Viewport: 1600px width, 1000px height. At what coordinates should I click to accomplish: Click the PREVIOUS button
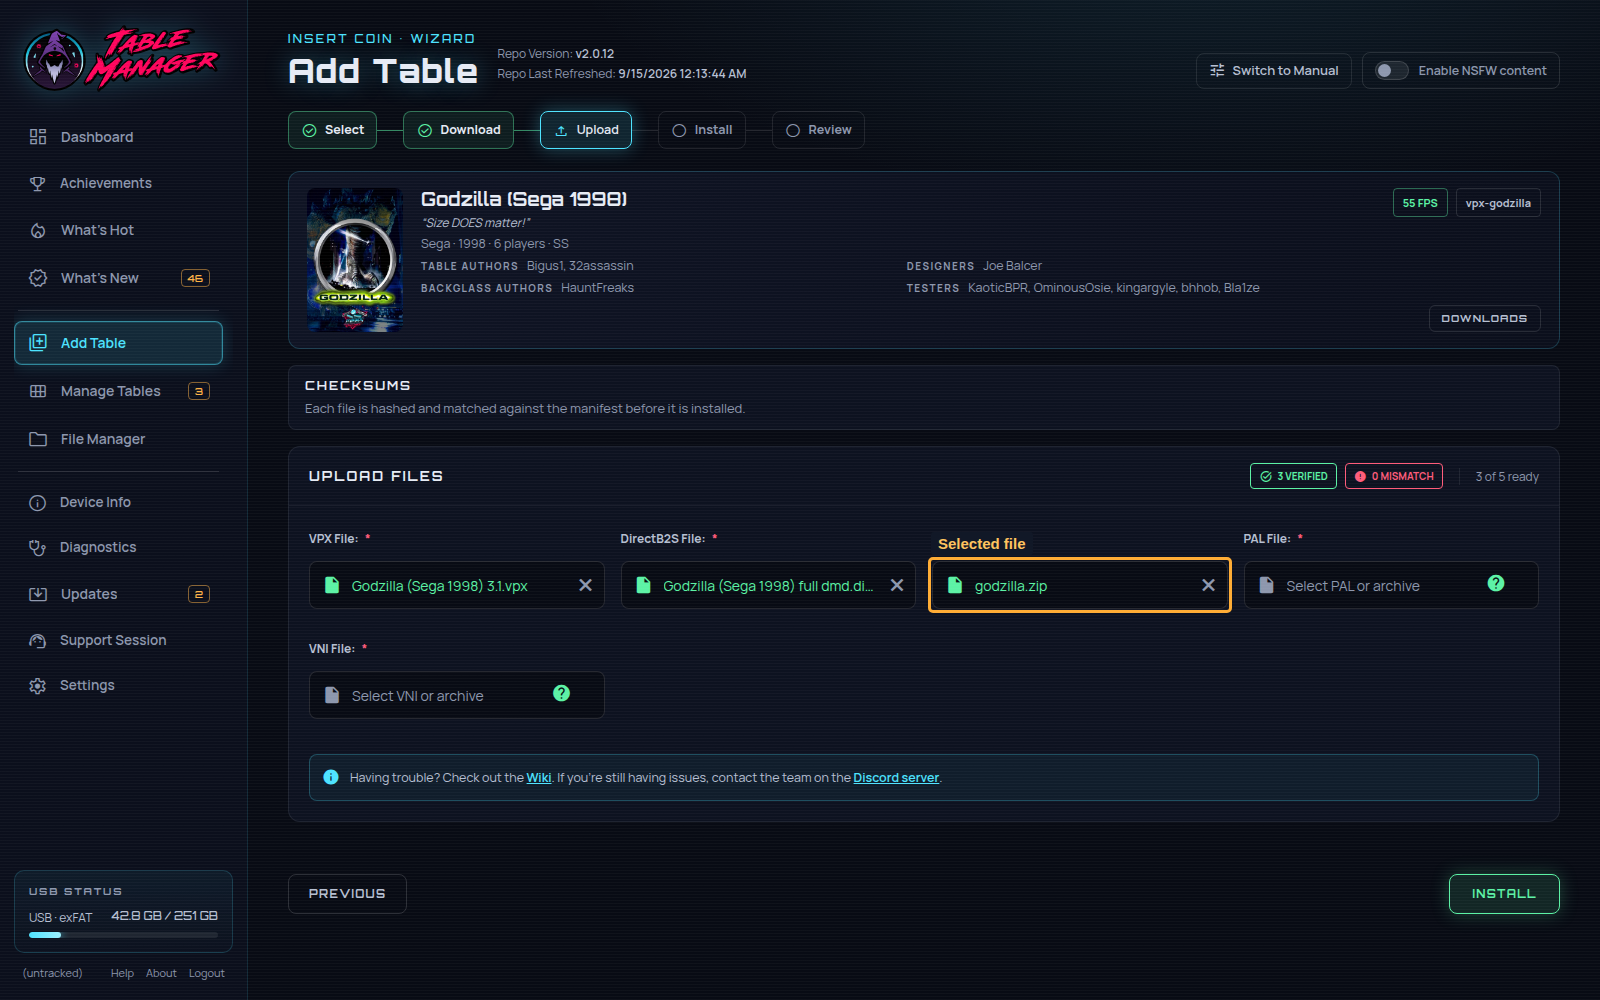coord(347,894)
